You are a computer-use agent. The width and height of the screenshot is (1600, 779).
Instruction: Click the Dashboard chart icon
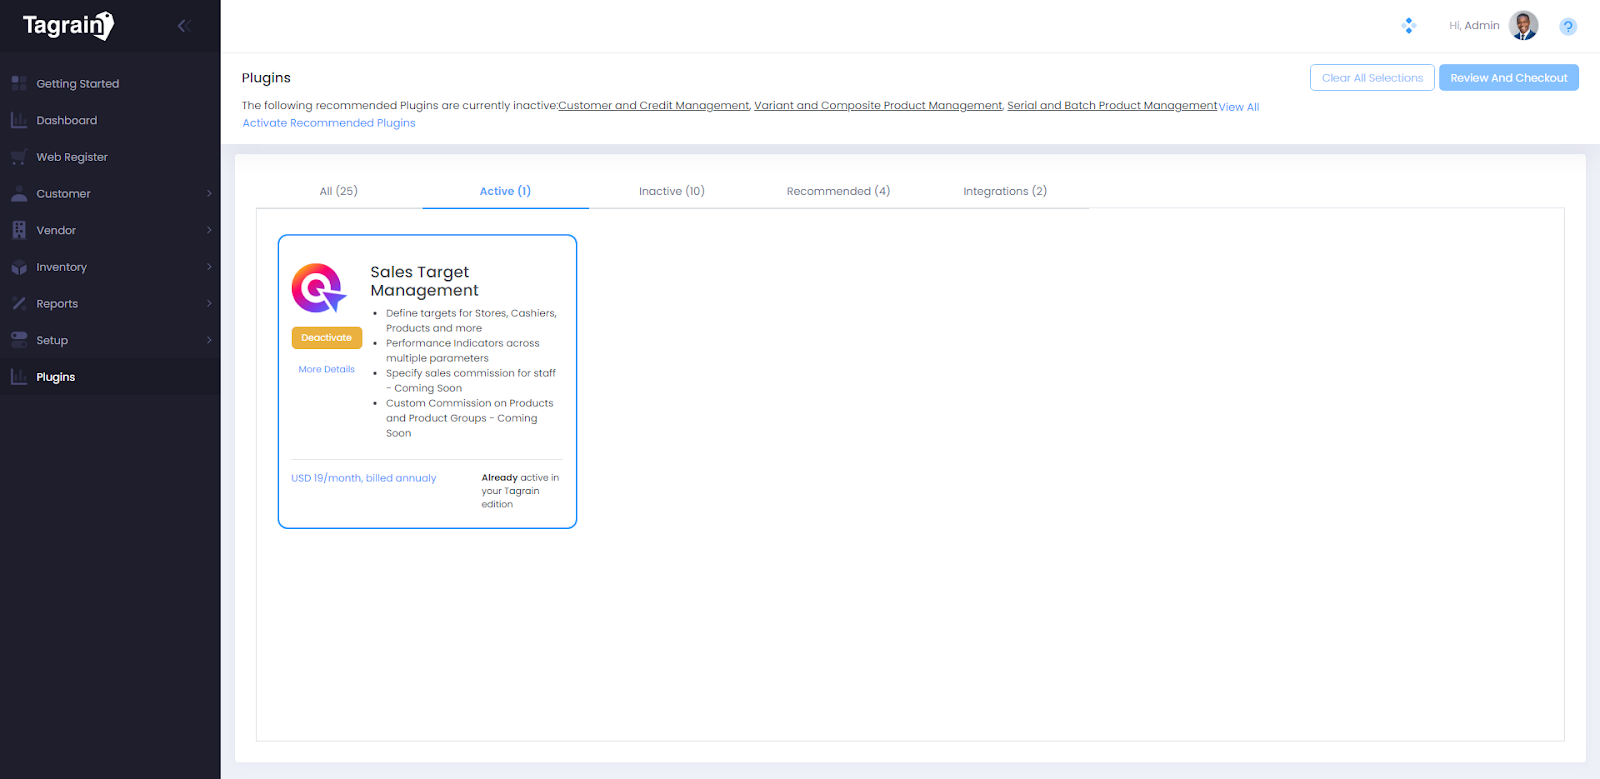pos(19,120)
